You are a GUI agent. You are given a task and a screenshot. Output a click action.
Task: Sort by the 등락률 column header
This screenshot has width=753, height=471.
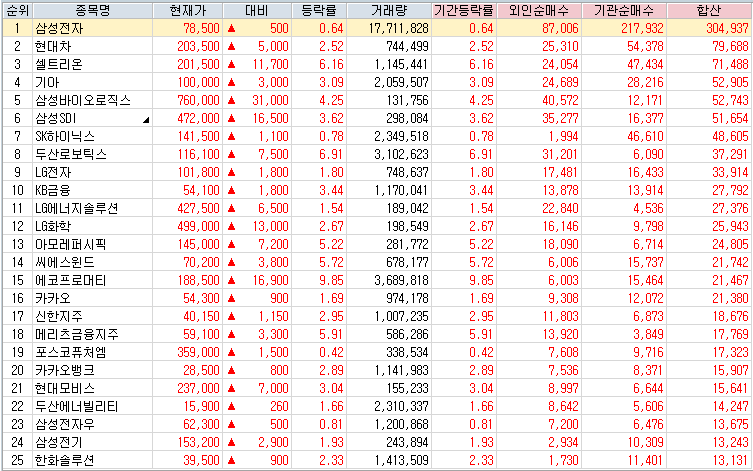(319, 10)
